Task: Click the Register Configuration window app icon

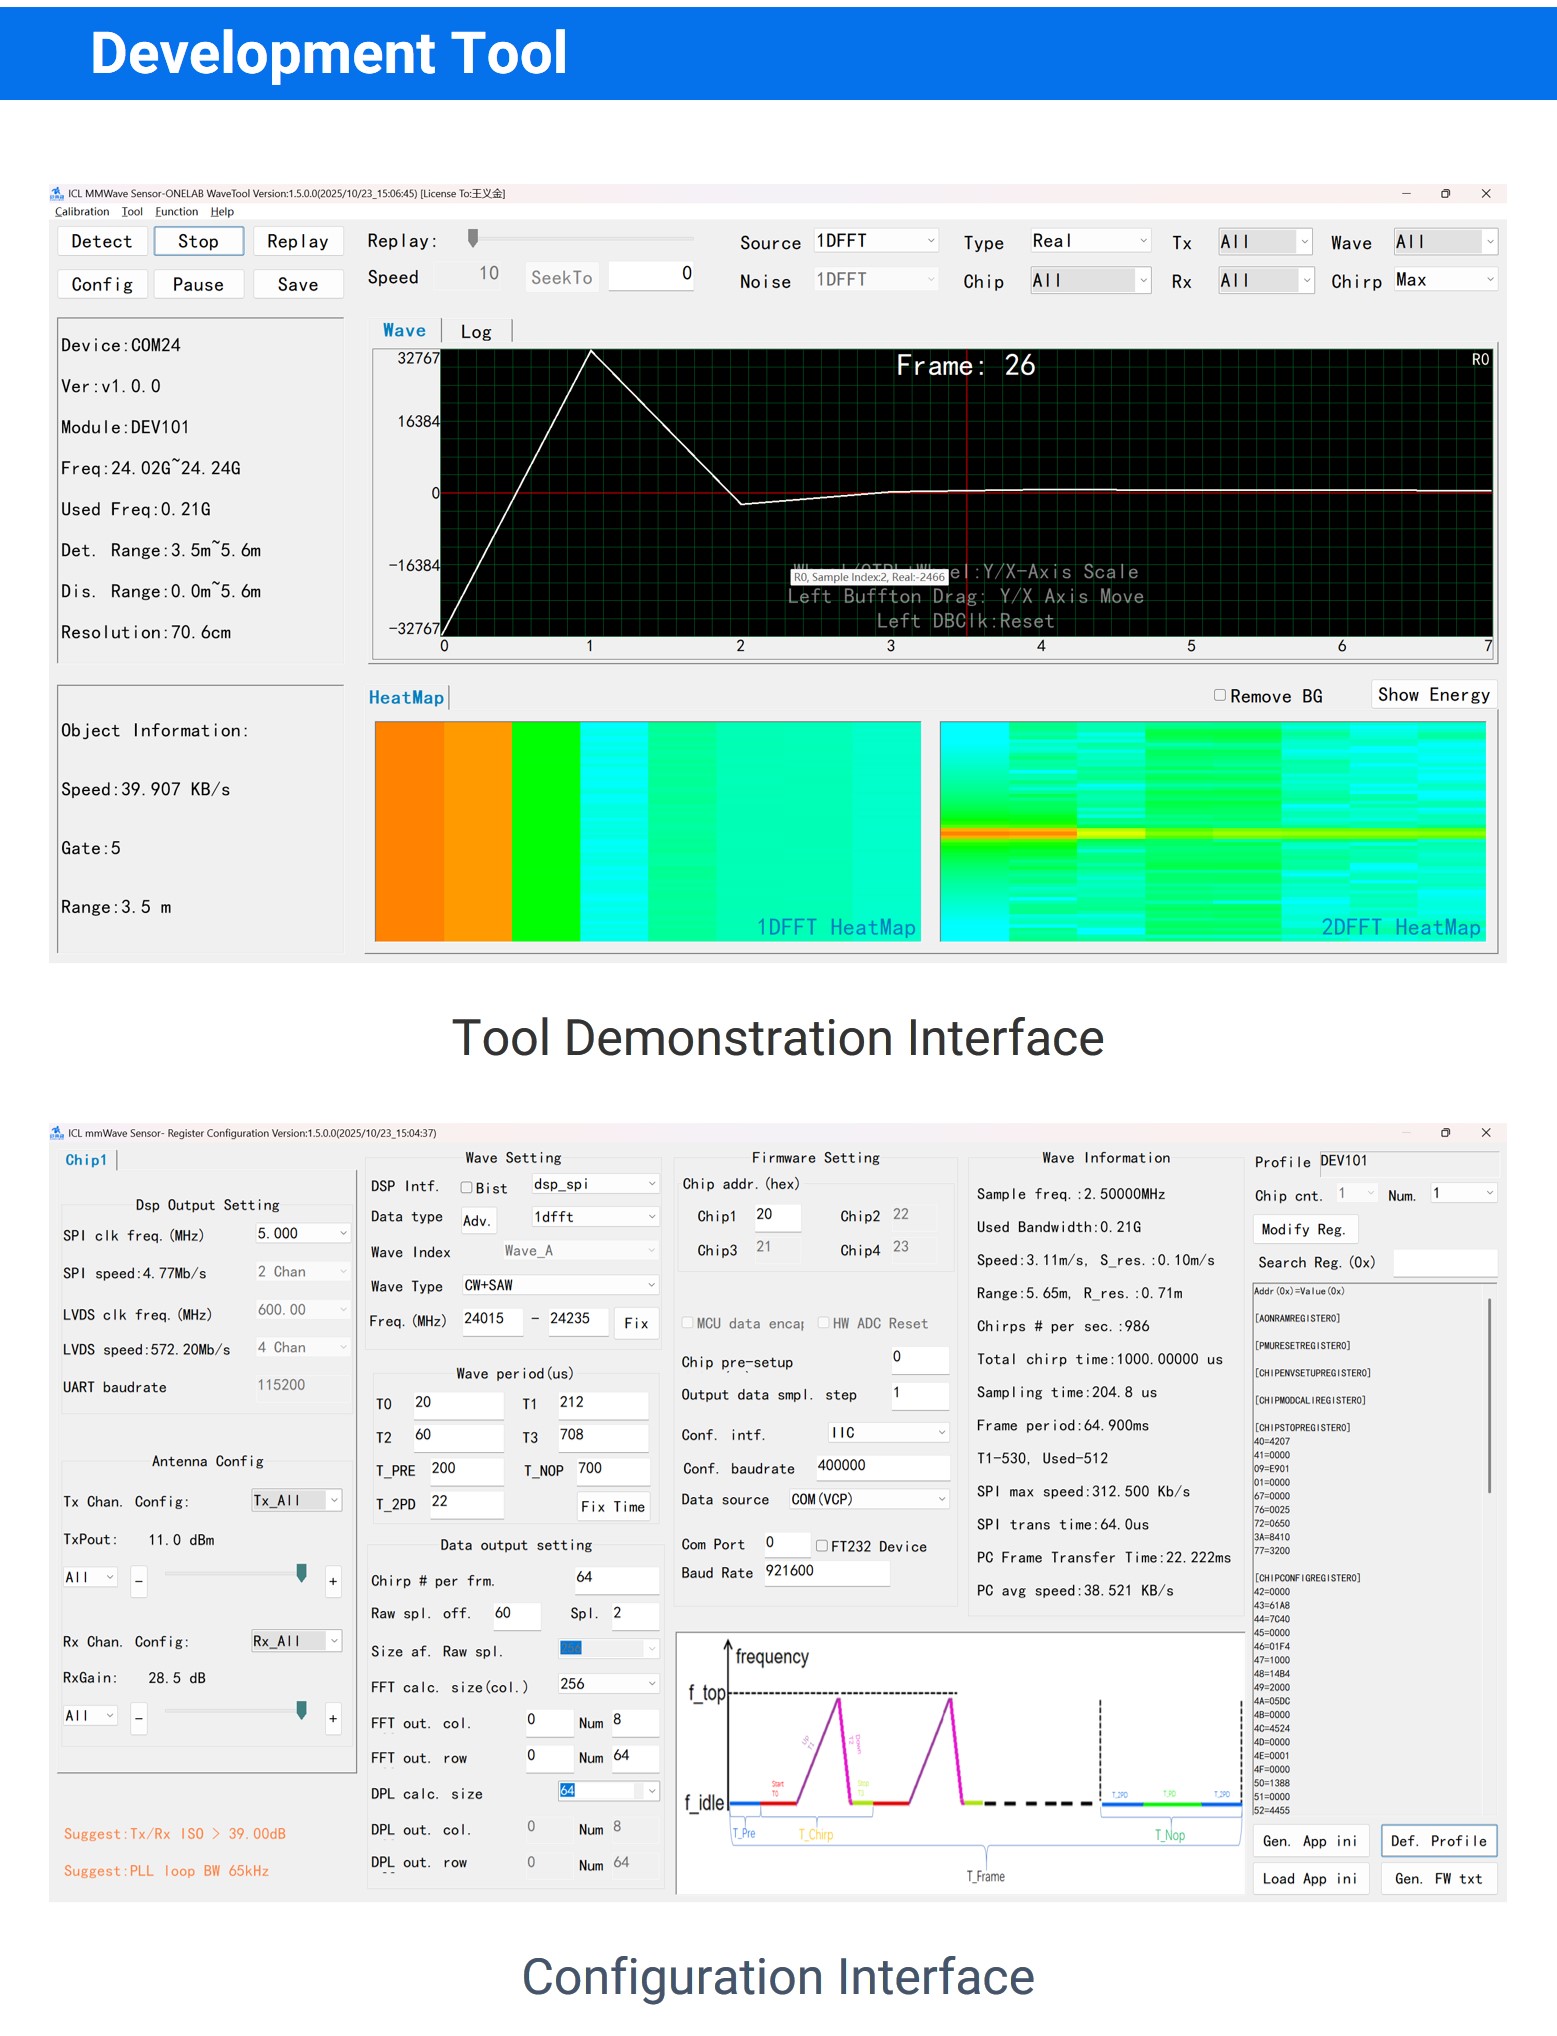Action: point(57,1133)
